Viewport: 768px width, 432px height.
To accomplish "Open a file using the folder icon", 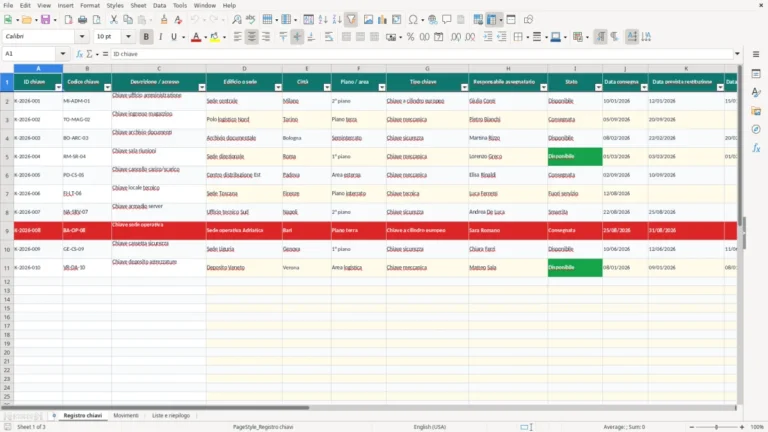I will pos(26,20).
